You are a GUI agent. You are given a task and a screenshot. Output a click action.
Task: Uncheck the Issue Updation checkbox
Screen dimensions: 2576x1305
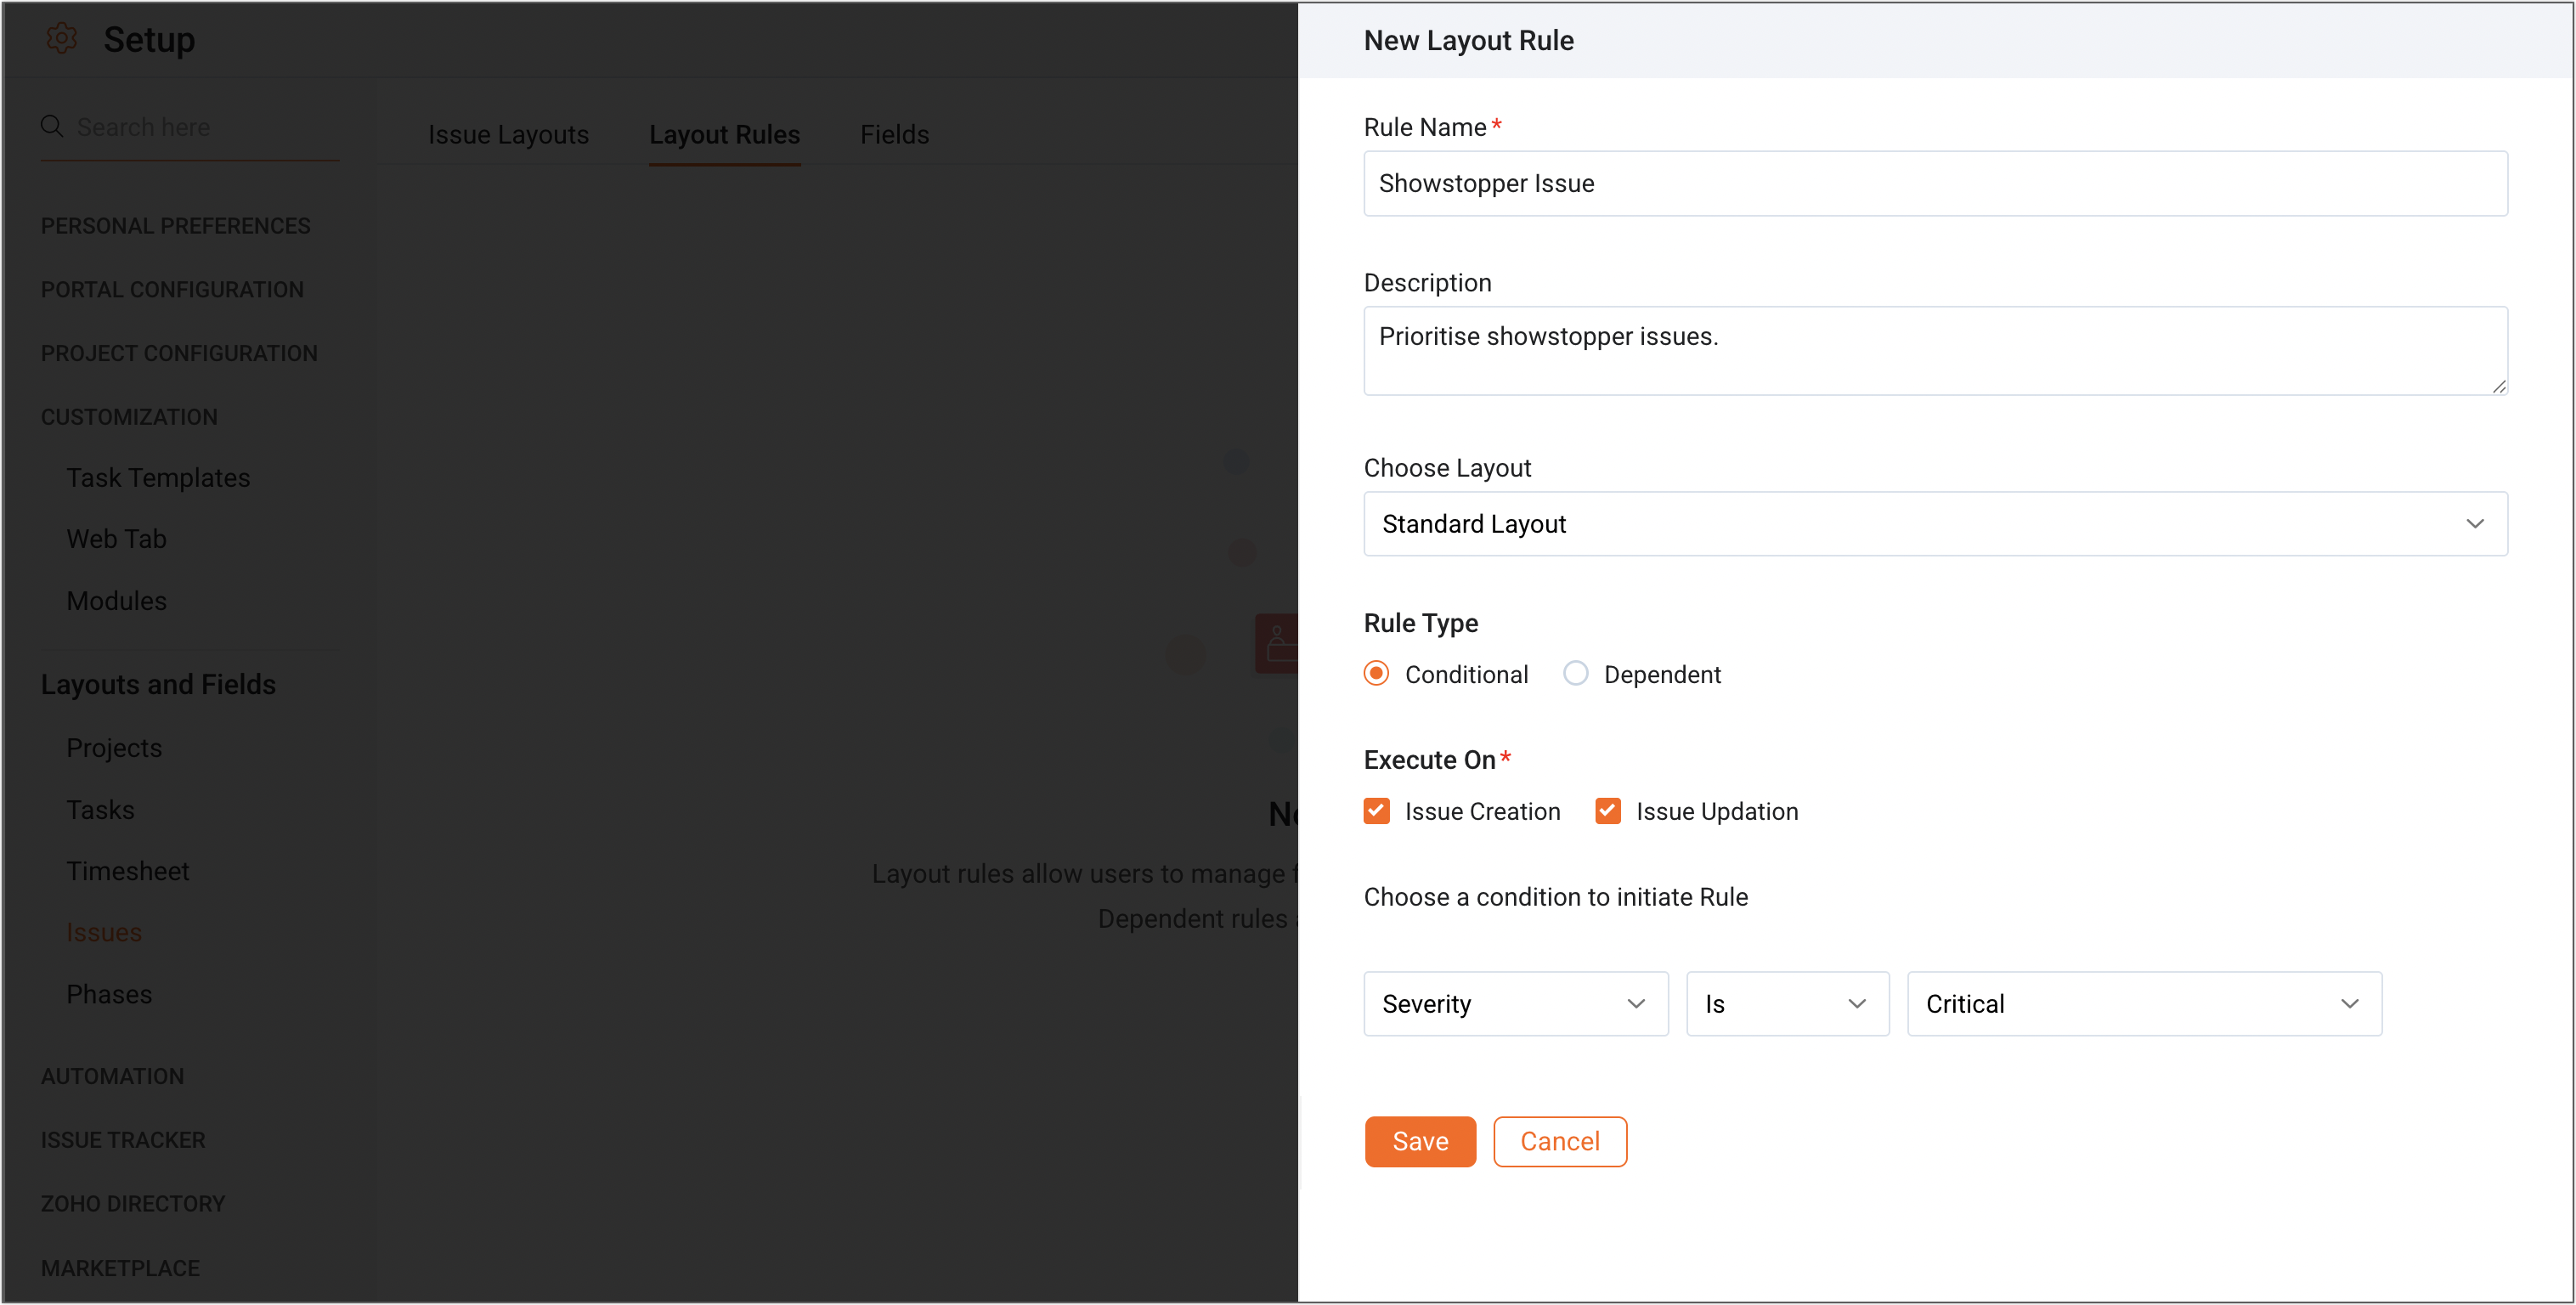pyautogui.click(x=1607, y=811)
